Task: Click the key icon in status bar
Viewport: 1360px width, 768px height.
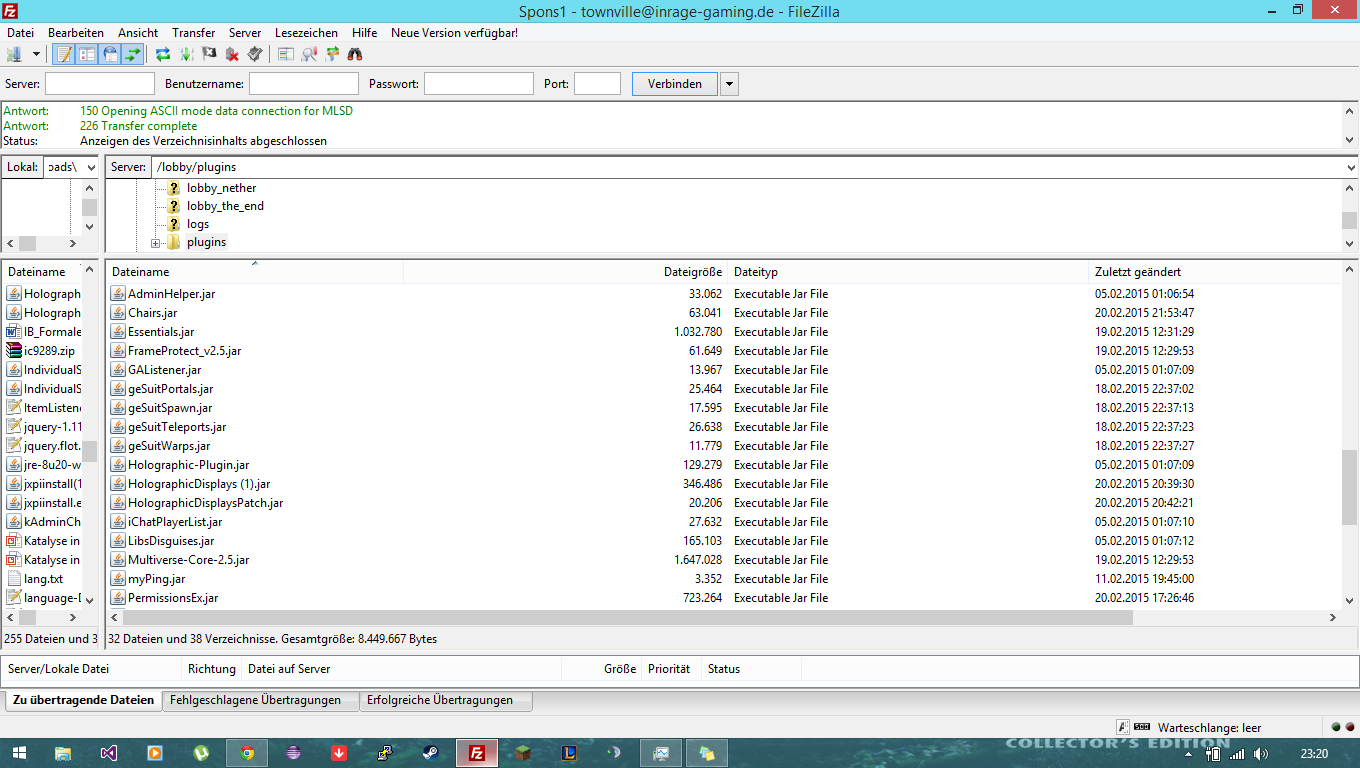Action: click(x=1124, y=727)
